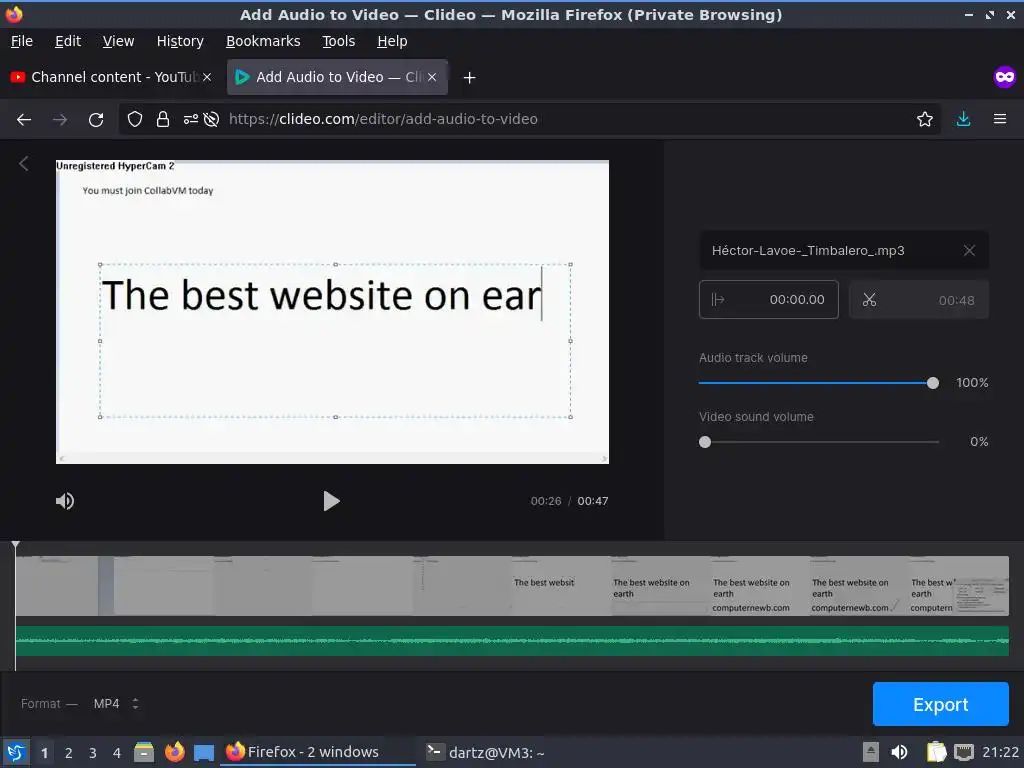The height and width of the screenshot is (768, 1024).
Task: Click the audio duration value 00:48
Action: click(956, 300)
